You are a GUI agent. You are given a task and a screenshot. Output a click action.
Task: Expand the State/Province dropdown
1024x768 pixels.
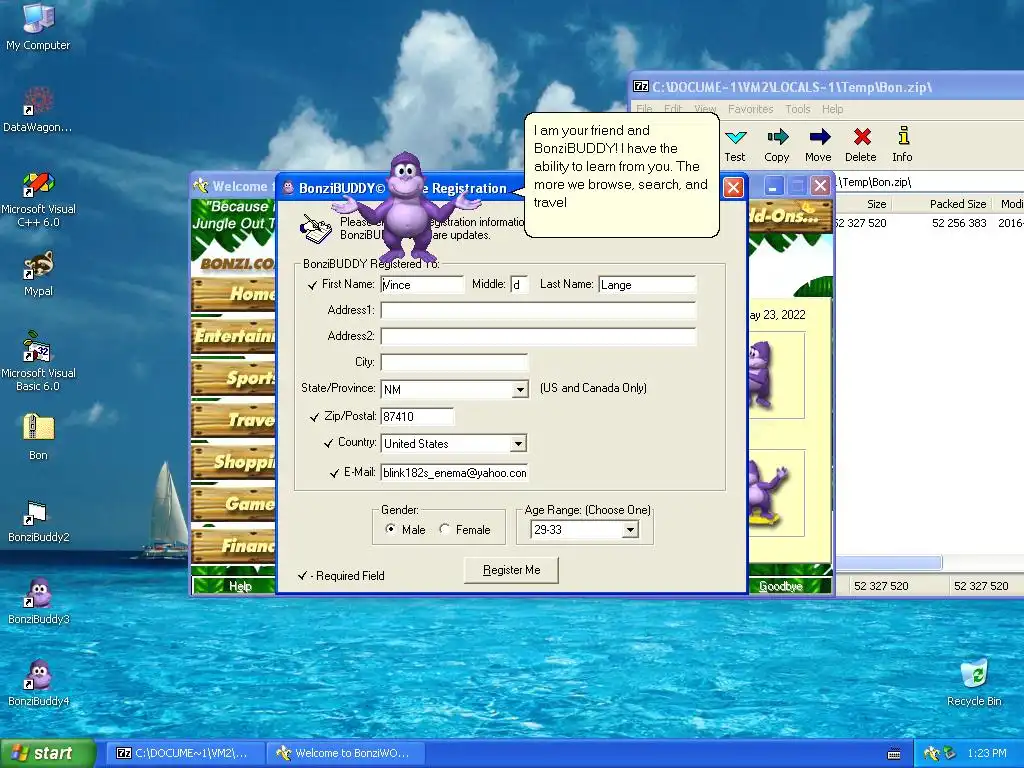coord(520,389)
